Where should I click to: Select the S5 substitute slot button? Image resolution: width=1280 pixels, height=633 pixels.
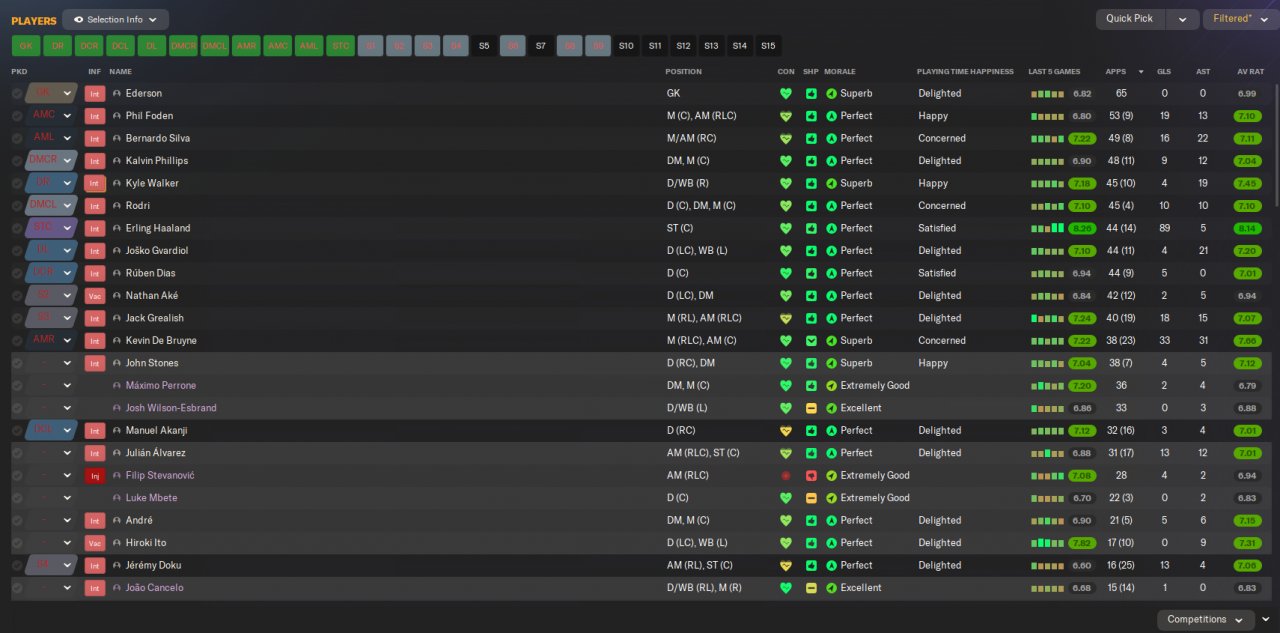pos(484,46)
